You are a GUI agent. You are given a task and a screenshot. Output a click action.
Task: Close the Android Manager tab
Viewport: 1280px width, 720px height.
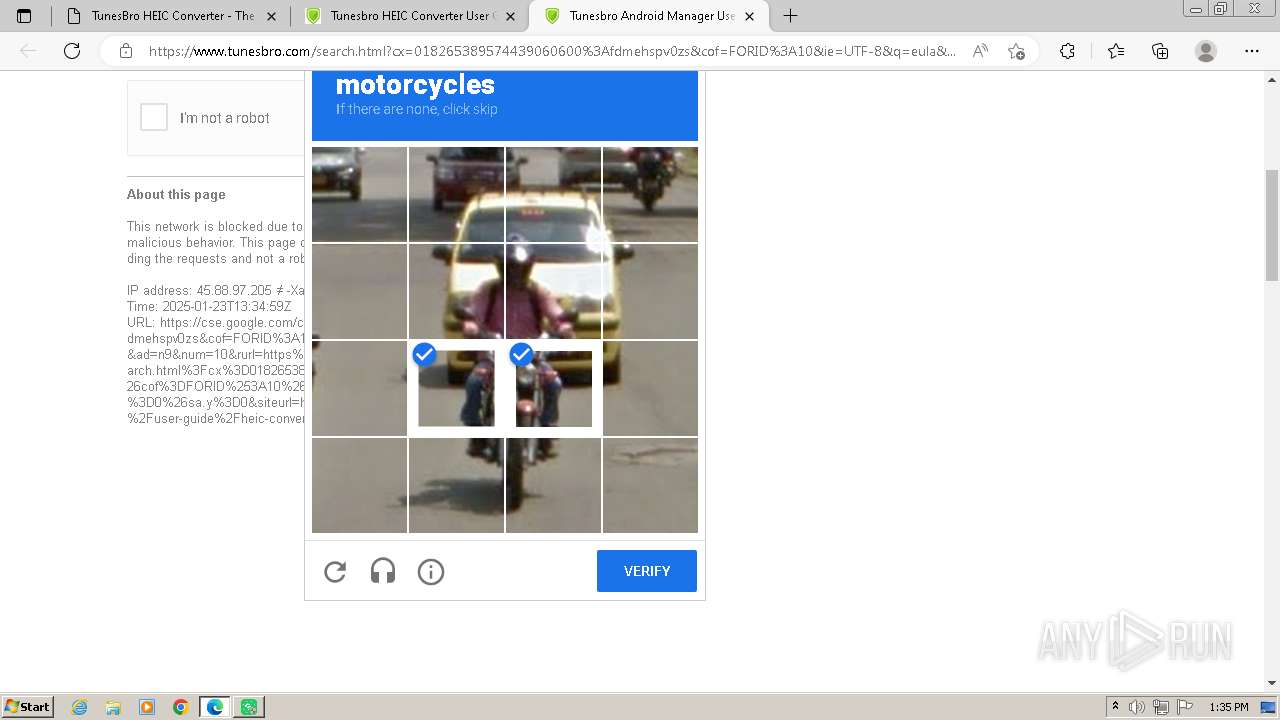tap(749, 16)
